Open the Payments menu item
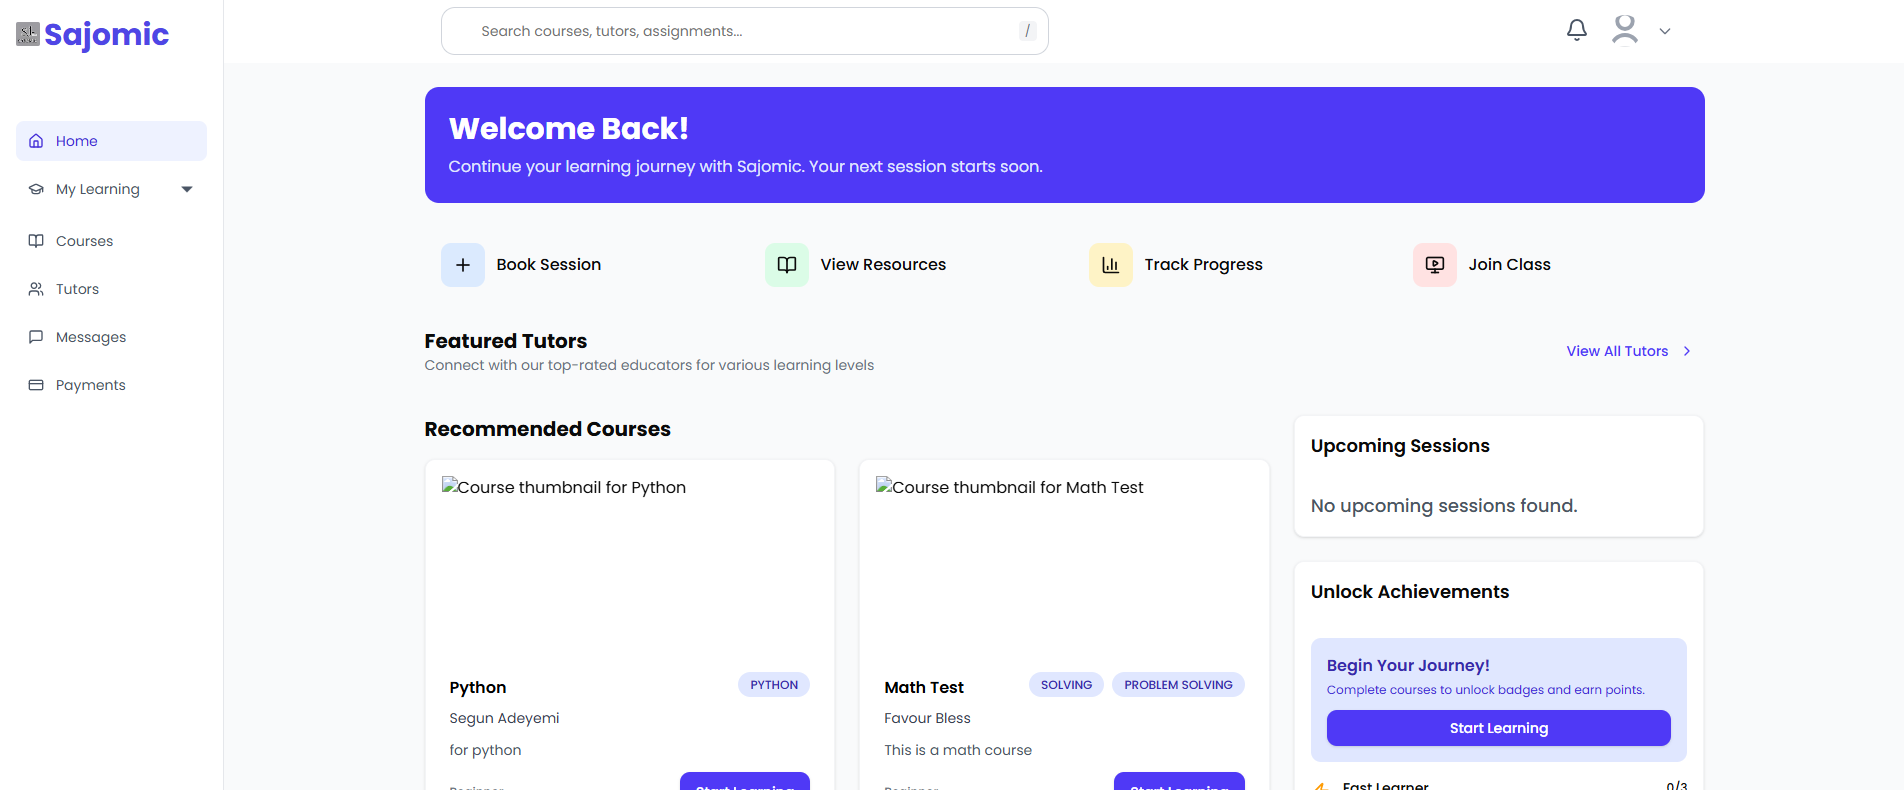This screenshot has width=1904, height=790. pyautogui.click(x=111, y=385)
